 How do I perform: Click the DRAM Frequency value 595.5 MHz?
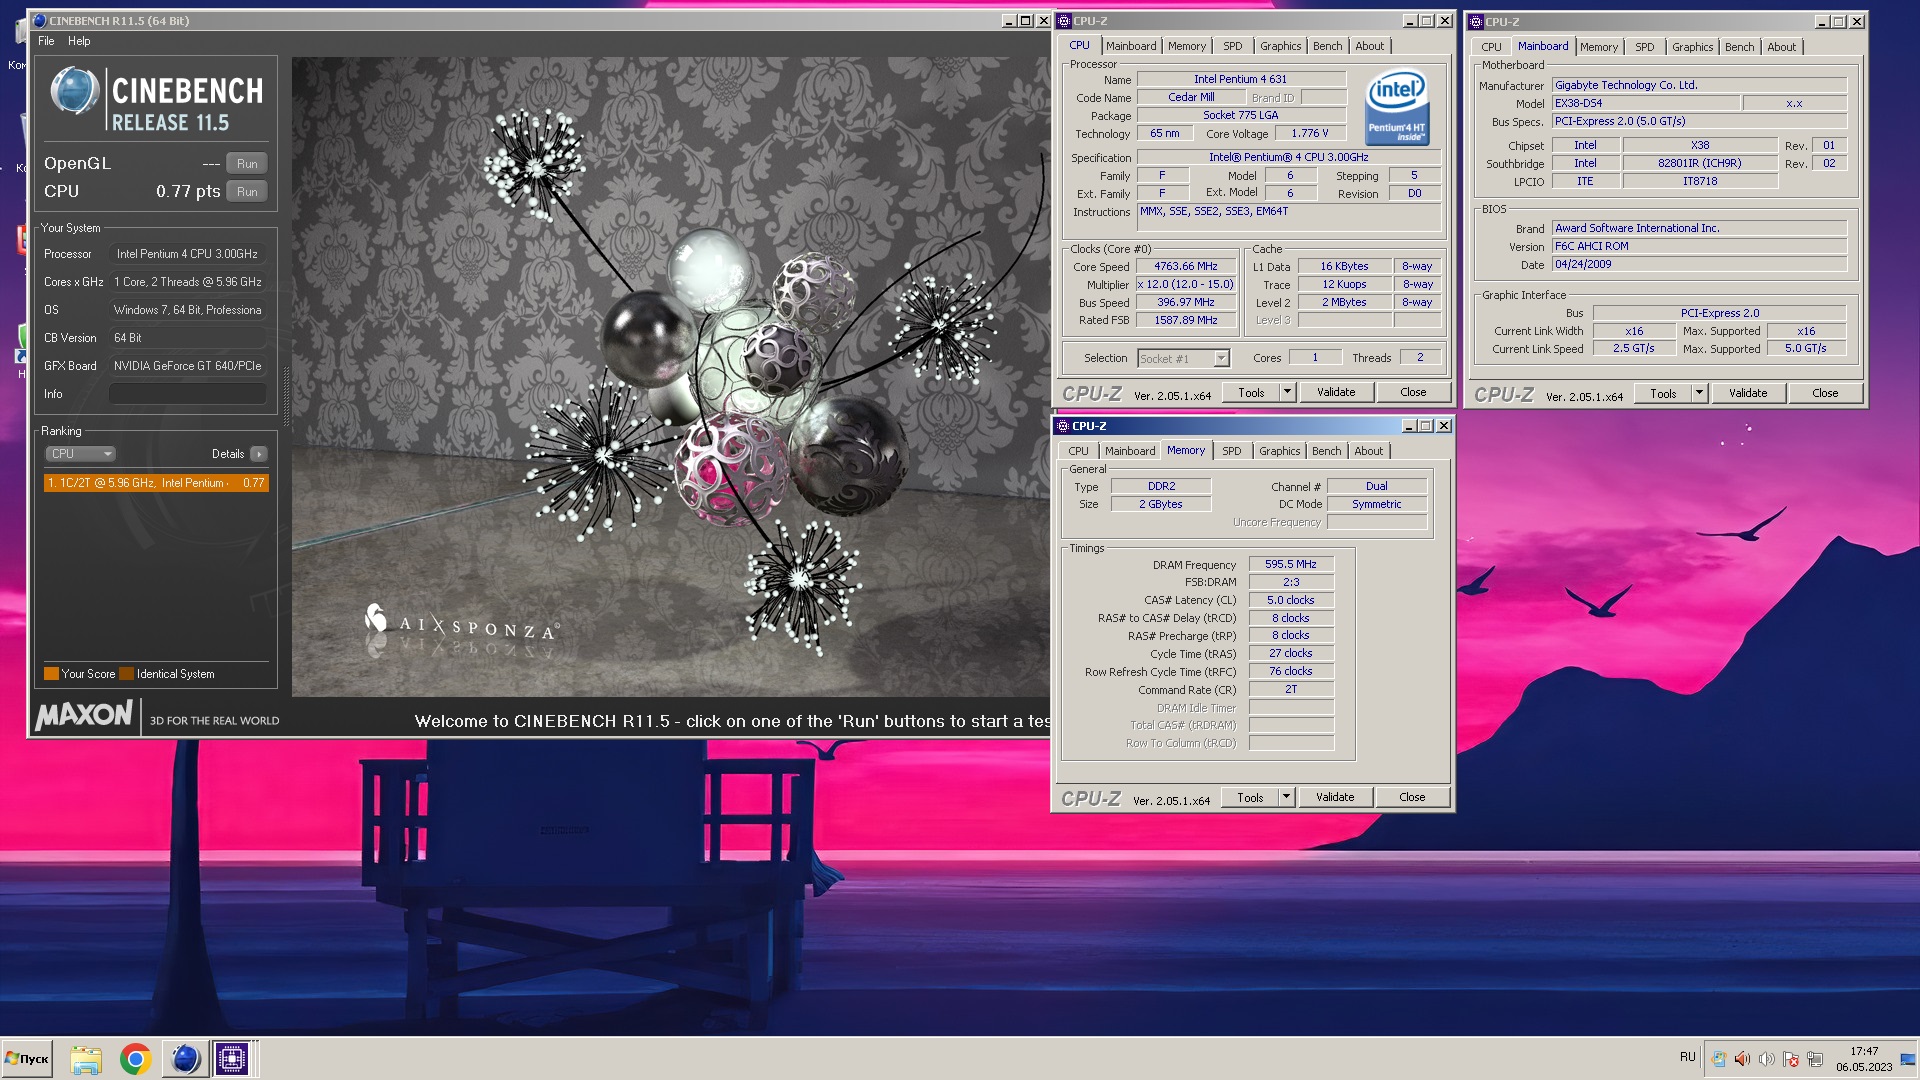[x=1291, y=565]
